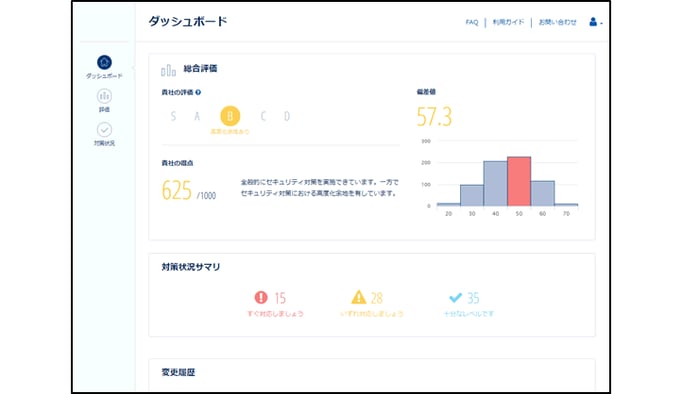The image size is (682, 394).
Task: Open the 利用ガイド link
Action: [x=508, y=22]
